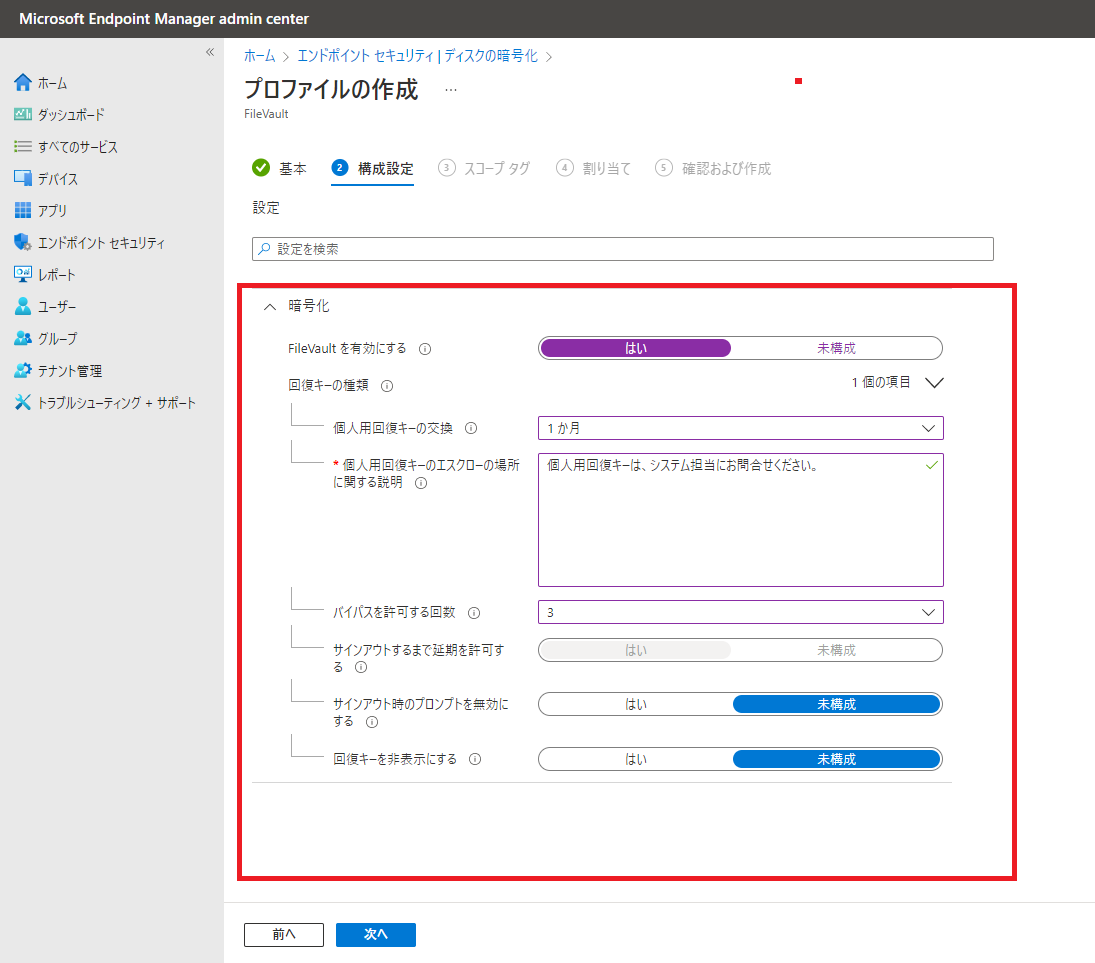Open エンドポイント セキュリティ in the sidebar

[101, 242]
